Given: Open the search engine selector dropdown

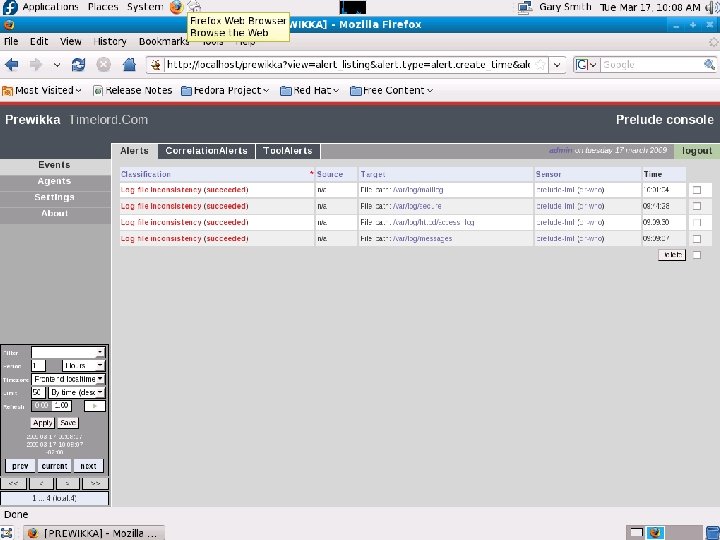Looking at the screenshot, I should pyautogui.click(x=586, y=65).
